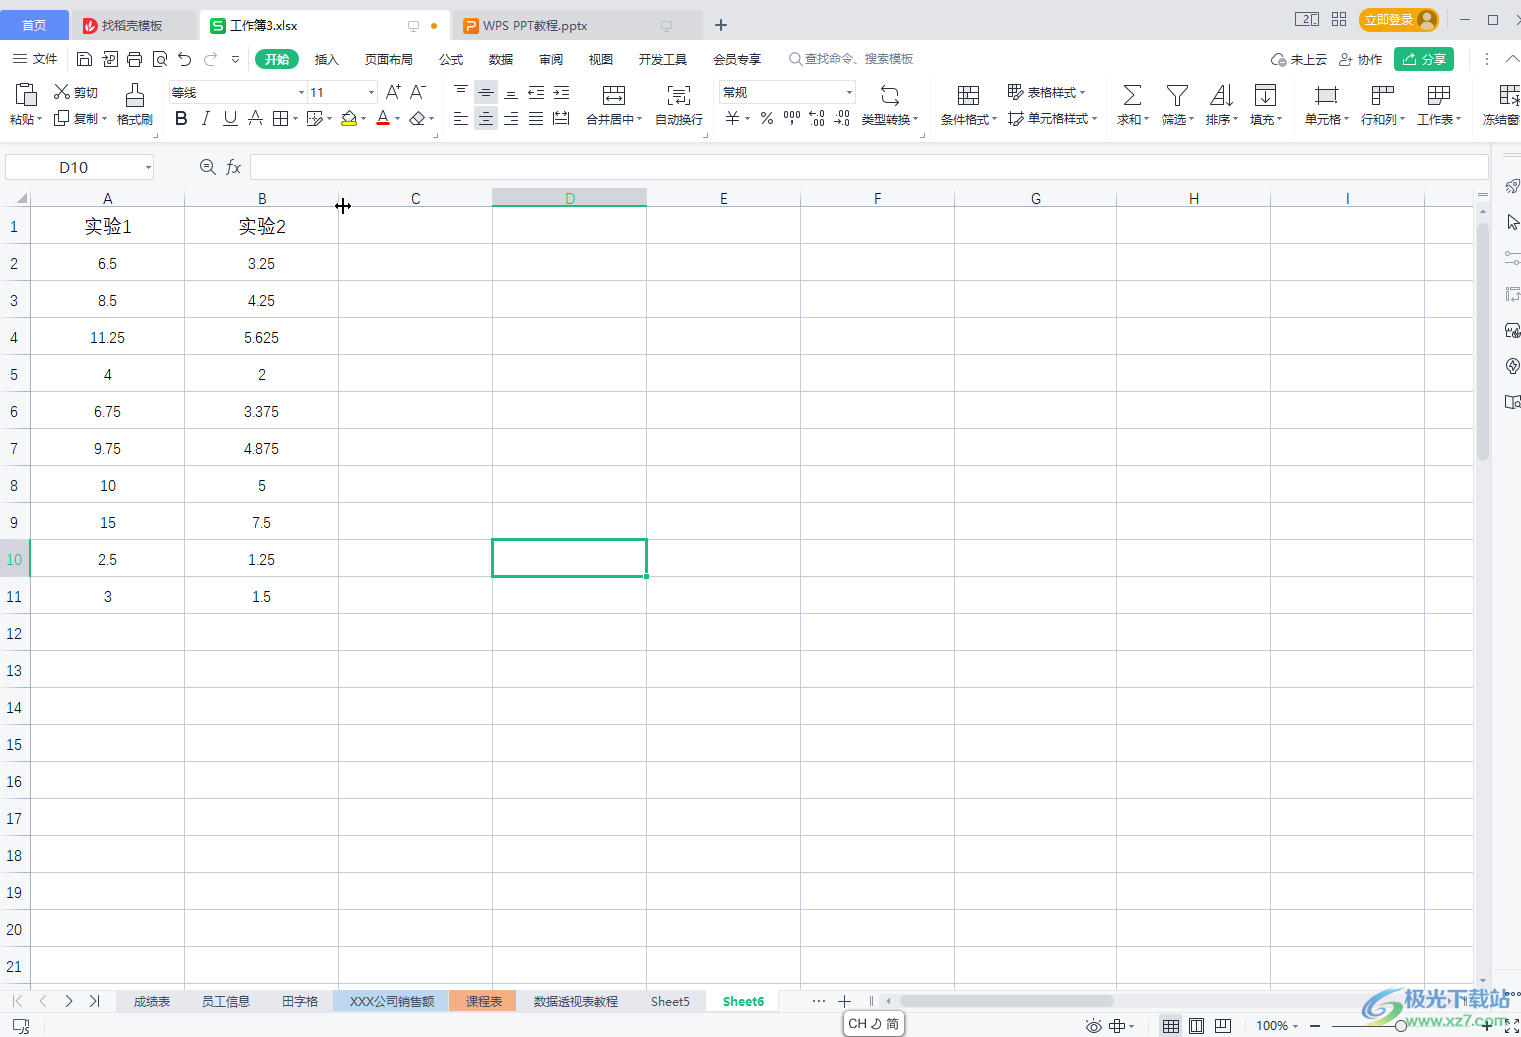This screenshot has width=1521, height=1037.
Task: Increase font size with A+ icon
Action: (x=393, y=92)
